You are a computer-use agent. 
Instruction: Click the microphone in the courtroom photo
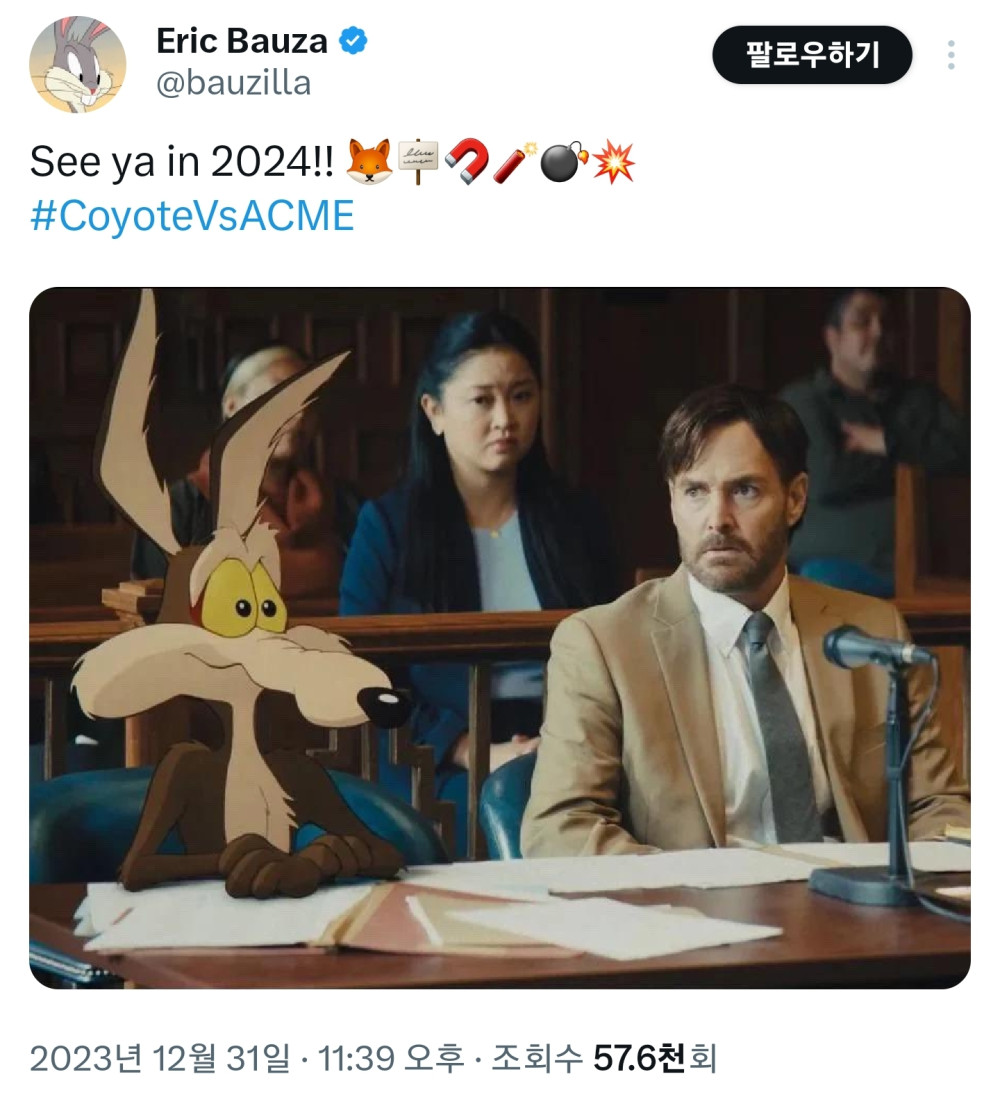click(868, 648)
